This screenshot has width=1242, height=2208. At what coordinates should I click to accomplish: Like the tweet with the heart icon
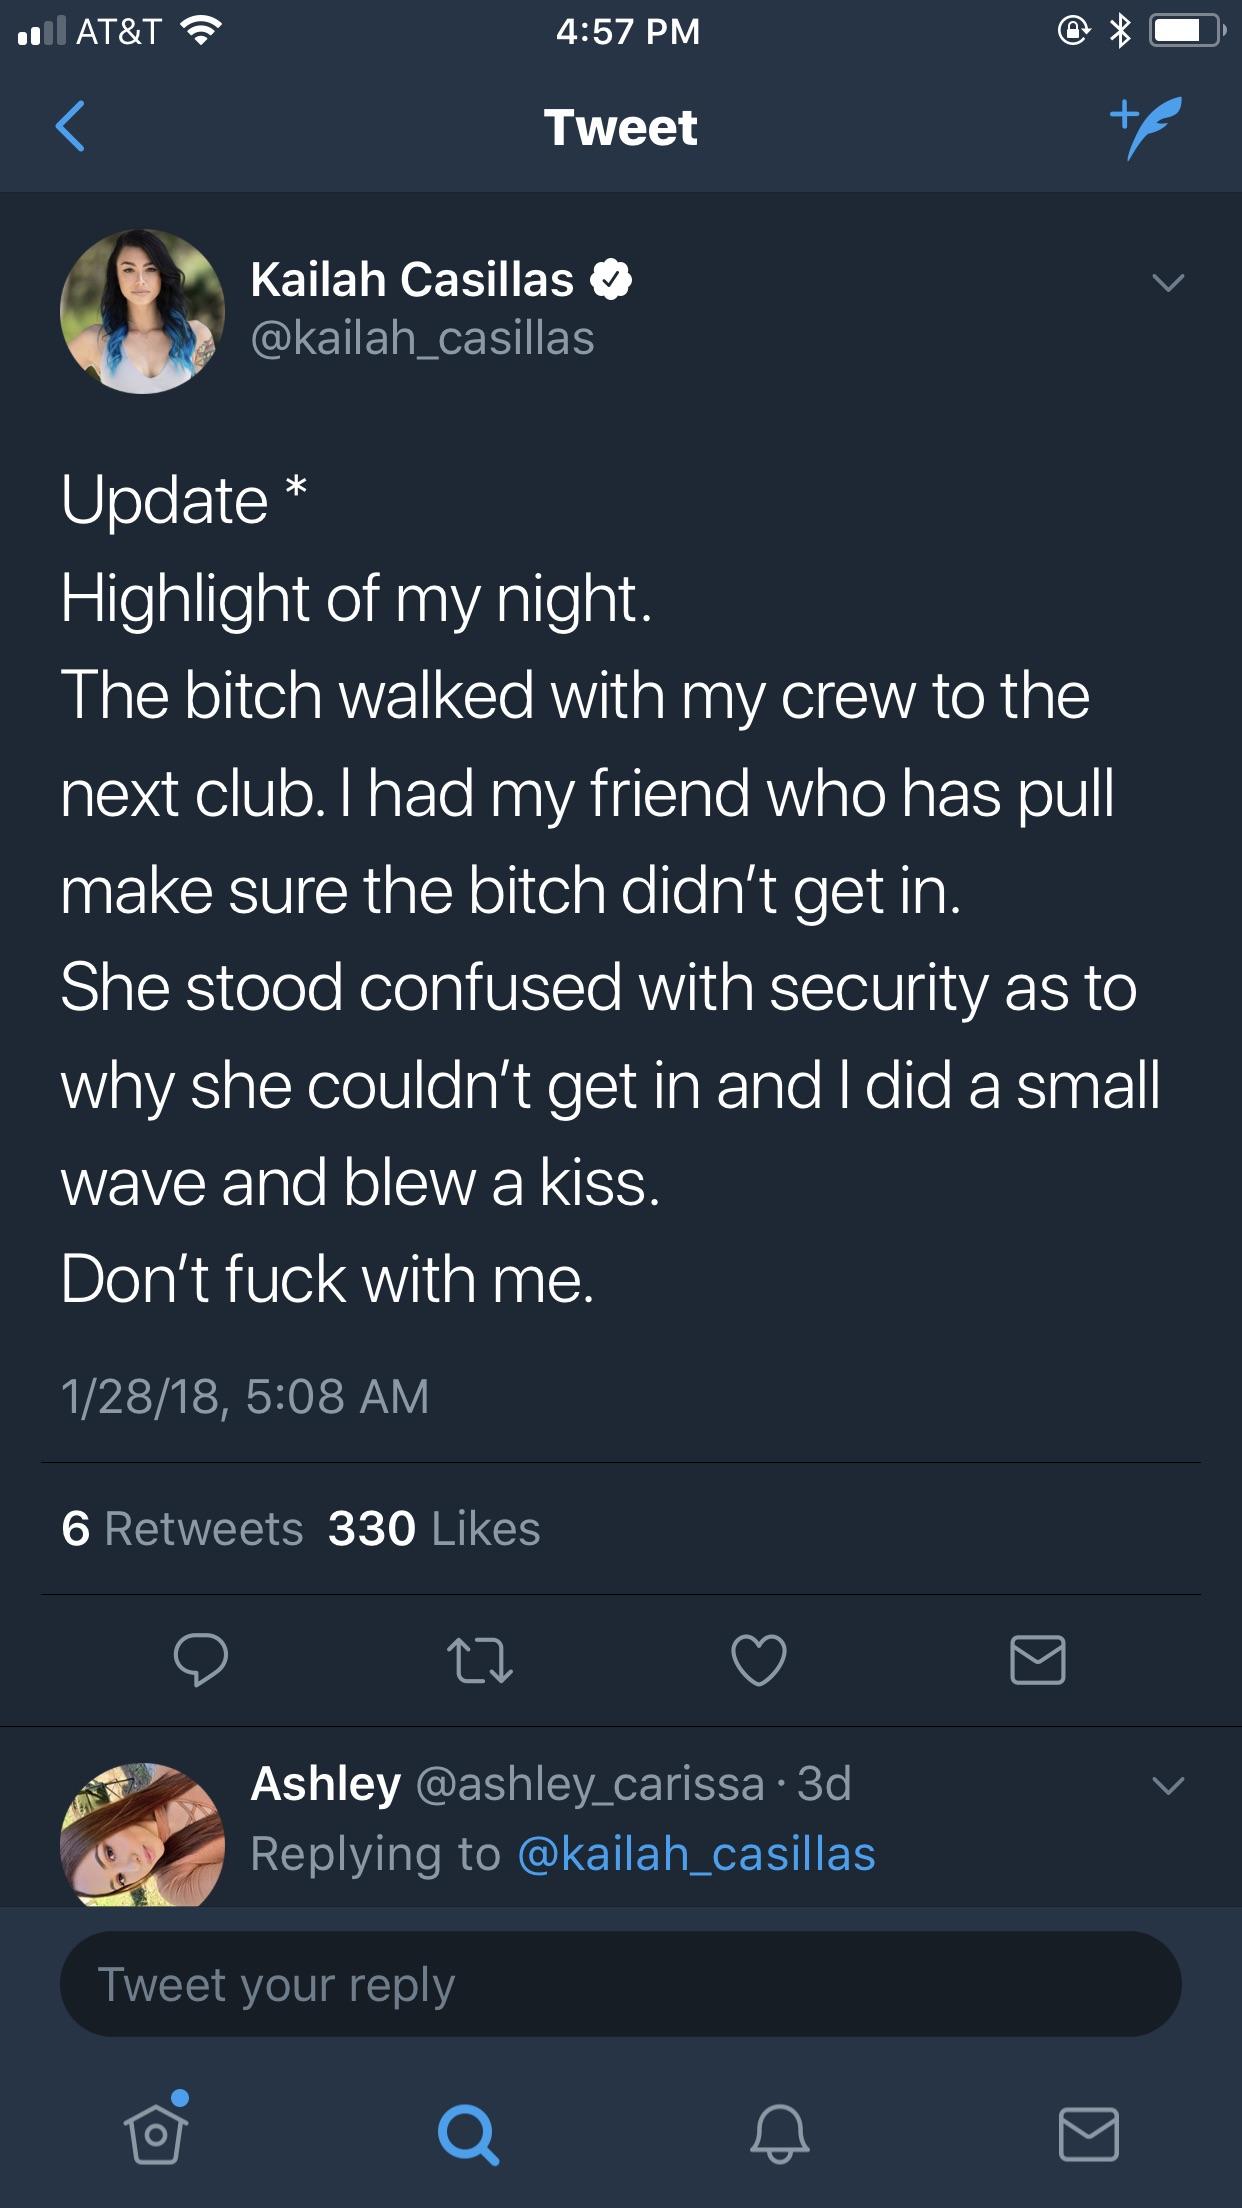tap(759, 1660)
